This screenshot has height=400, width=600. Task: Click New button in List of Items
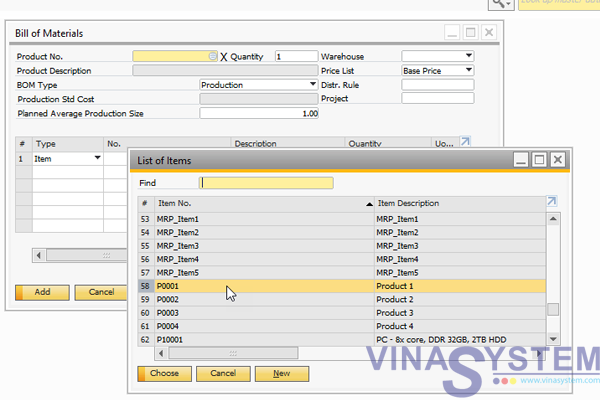click(x=282, y=374)
